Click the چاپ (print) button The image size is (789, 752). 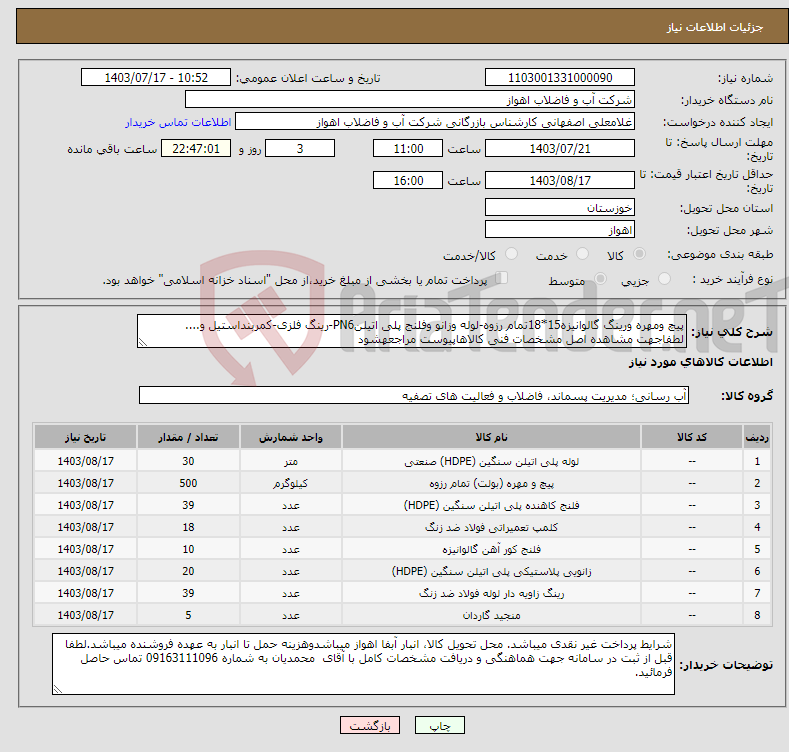pyautogui.click(x=439, y=725)
